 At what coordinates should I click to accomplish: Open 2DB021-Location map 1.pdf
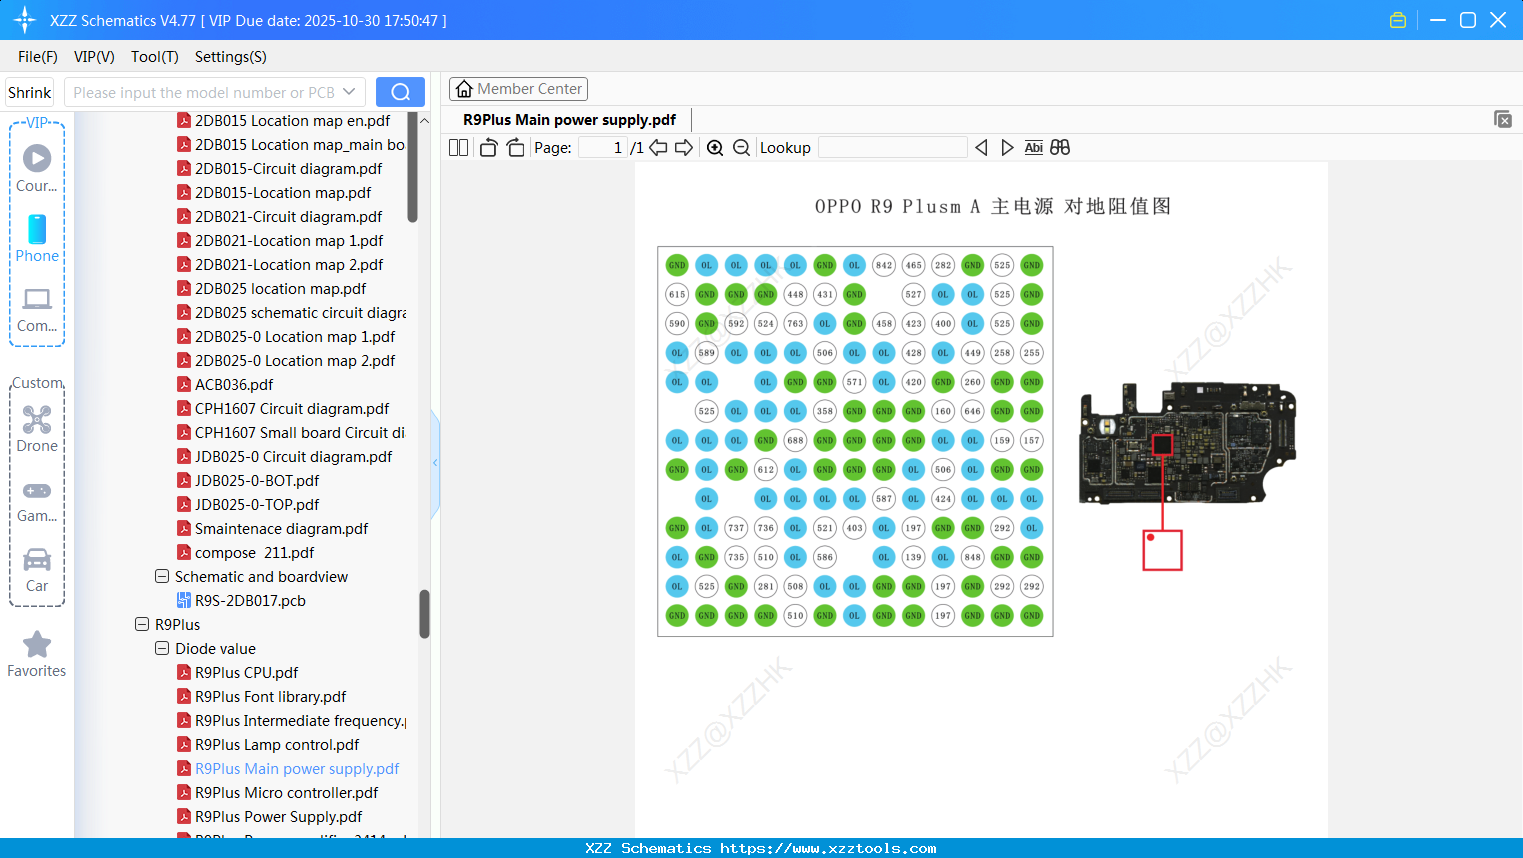point(289,241)
